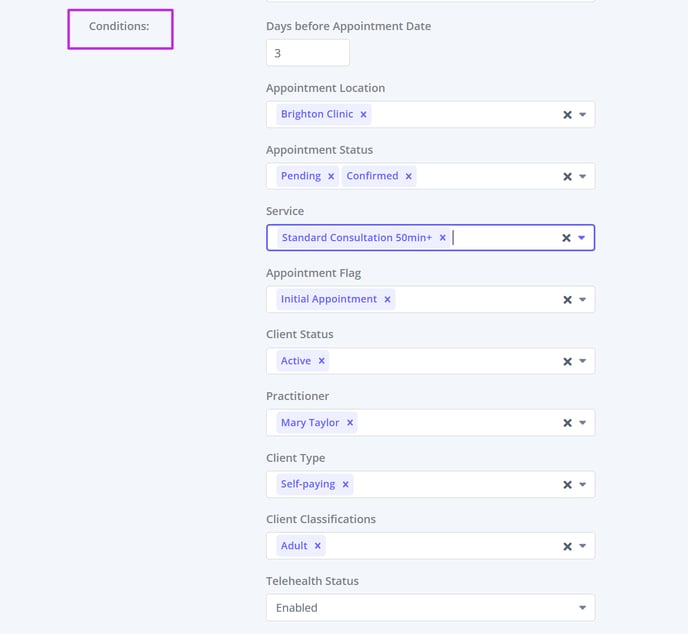The height and width of the screenshot is (634, 688).
Task: Remove the Mary Taylor practitioner tag
Action: (x=350, y=423)
